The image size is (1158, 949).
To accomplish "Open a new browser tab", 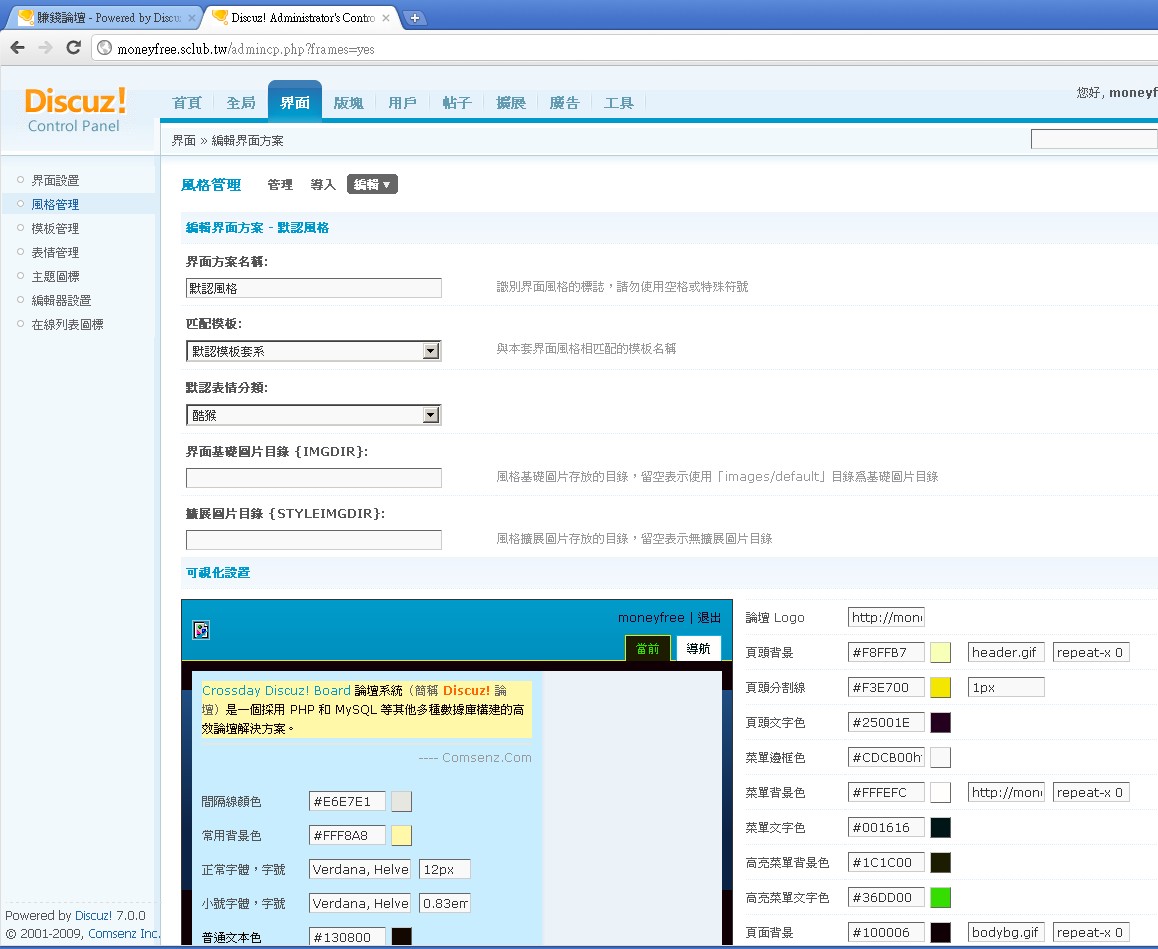I will 415,18.
